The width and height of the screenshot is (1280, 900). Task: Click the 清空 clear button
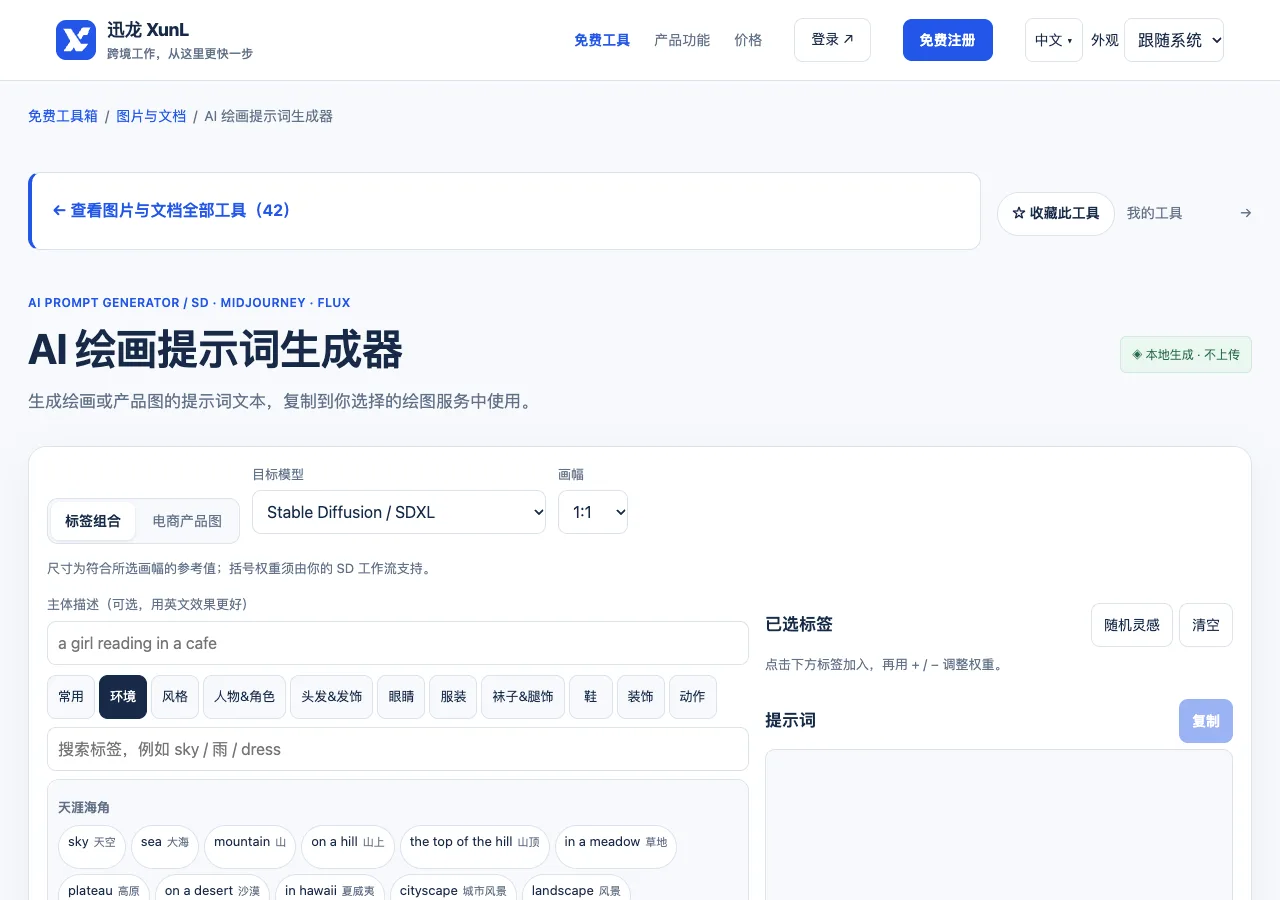(x=1206, y=625)
